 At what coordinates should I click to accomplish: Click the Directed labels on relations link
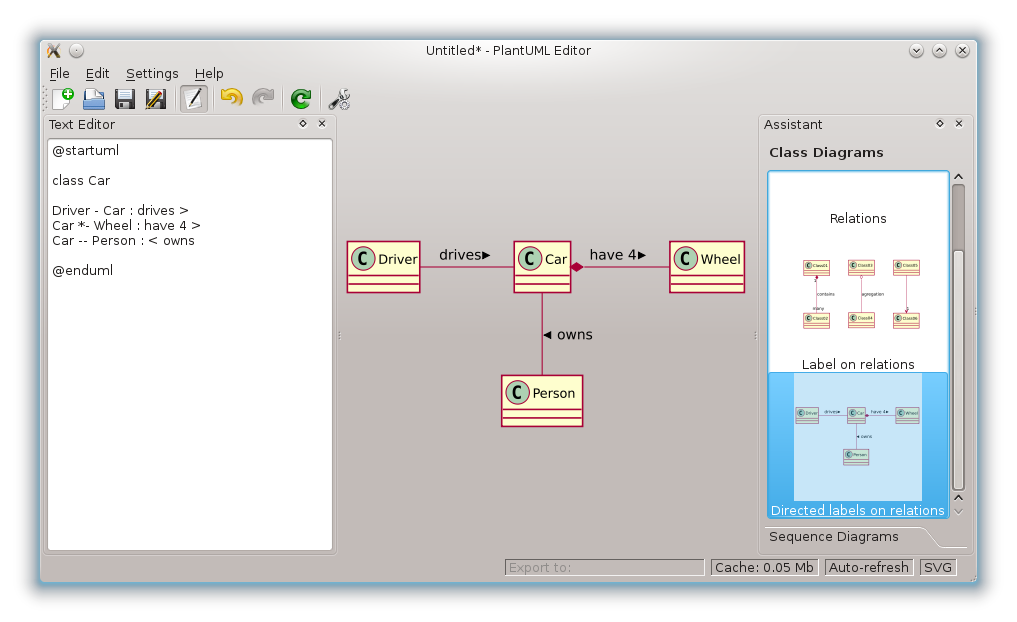(857, 510)
